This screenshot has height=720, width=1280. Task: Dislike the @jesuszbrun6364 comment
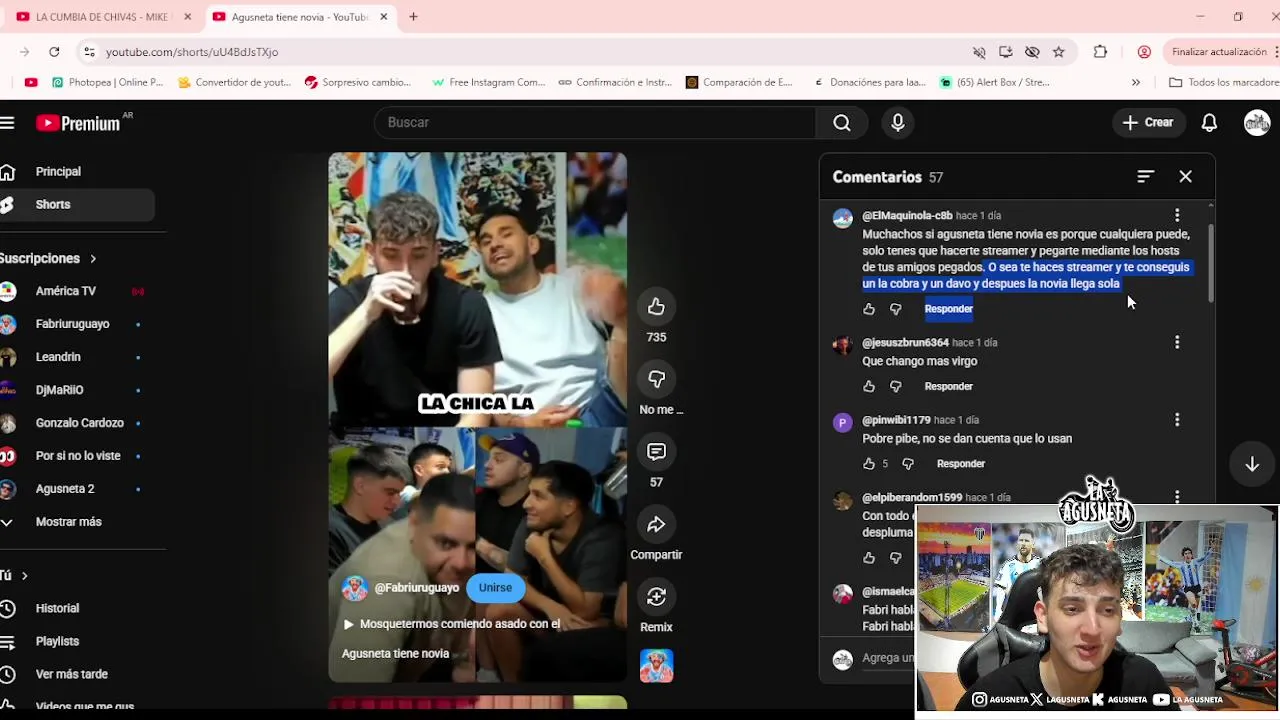pos(896,386)
